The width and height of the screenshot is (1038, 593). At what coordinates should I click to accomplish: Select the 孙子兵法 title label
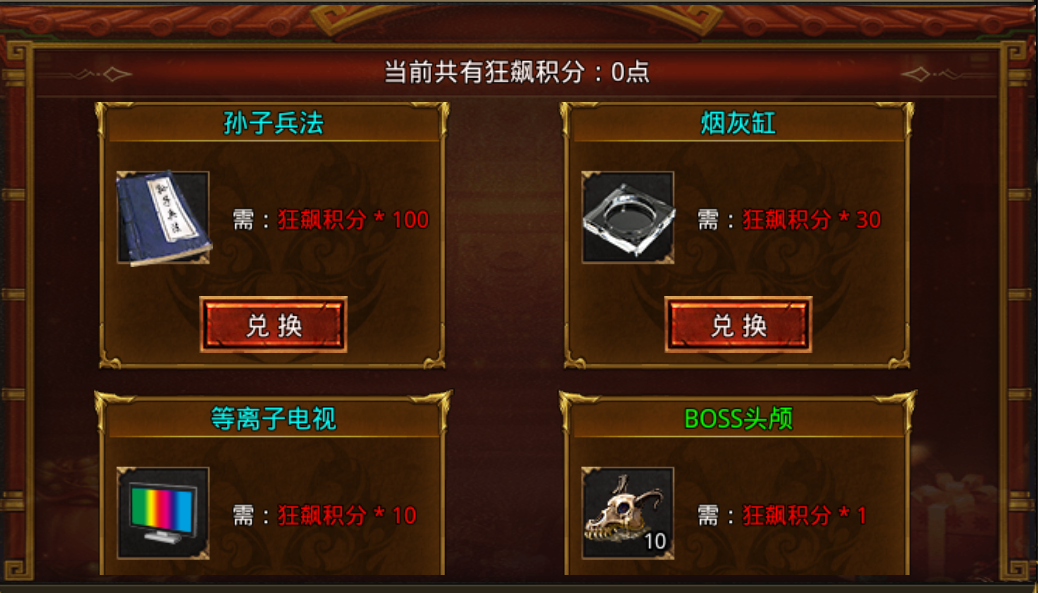273,122
